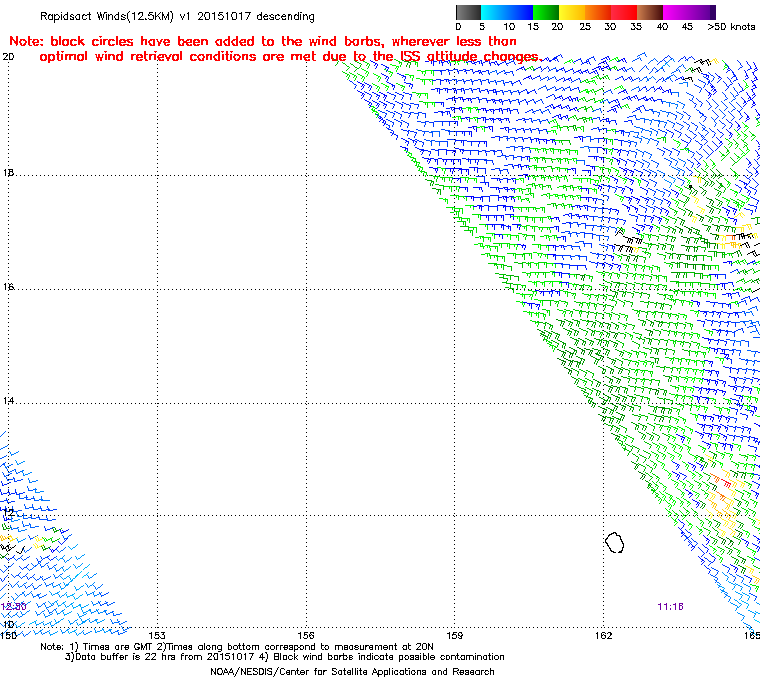Viewport: 760px width, 688px height.
Task: Click the red note line starting 'Note: black circles'
Action: click(263, 41)
